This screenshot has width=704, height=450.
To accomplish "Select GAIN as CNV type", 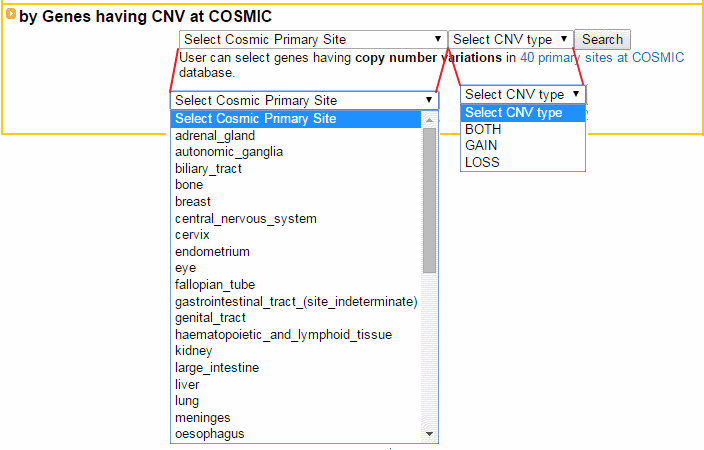I will coord(523,146).
